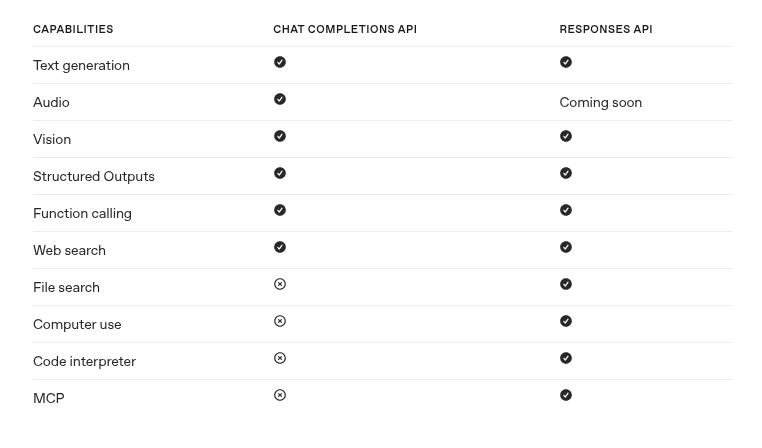Image resolution: width=762 pixels, height=448 pixels.
Task: Click the Computer use row label
Action: [77, 325]
